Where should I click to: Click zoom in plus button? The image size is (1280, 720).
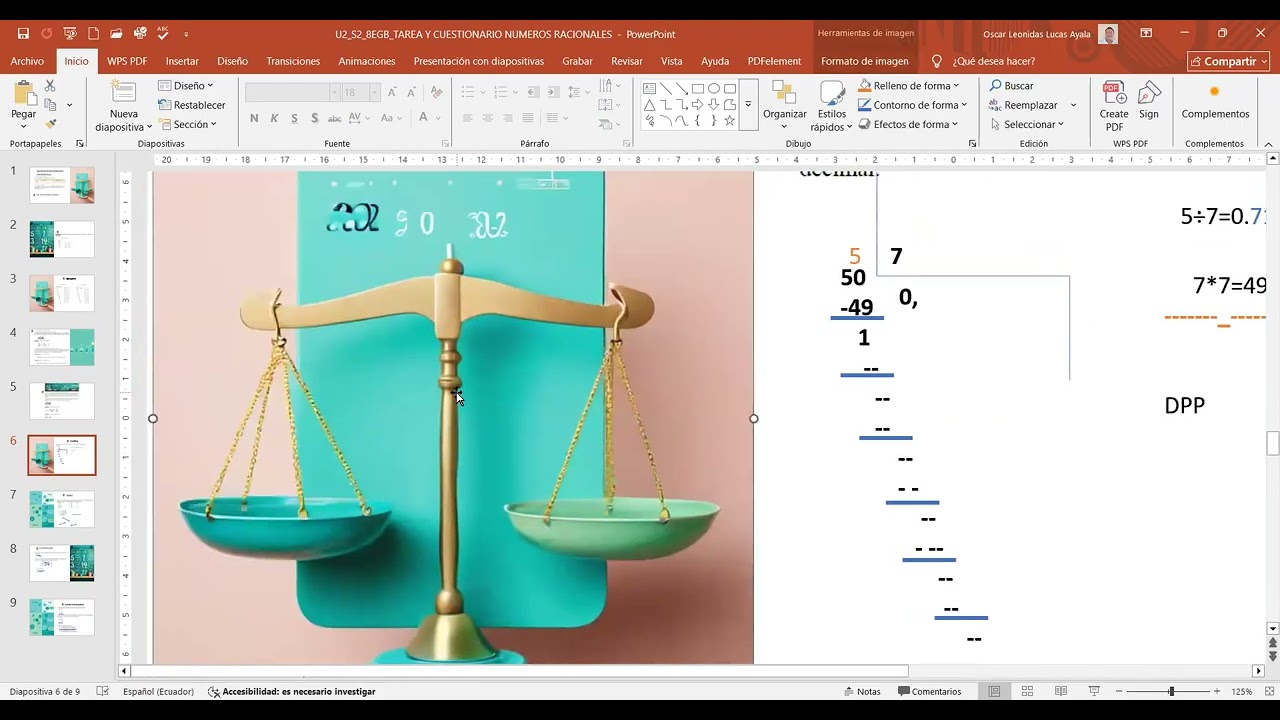tap(1217, 691)
